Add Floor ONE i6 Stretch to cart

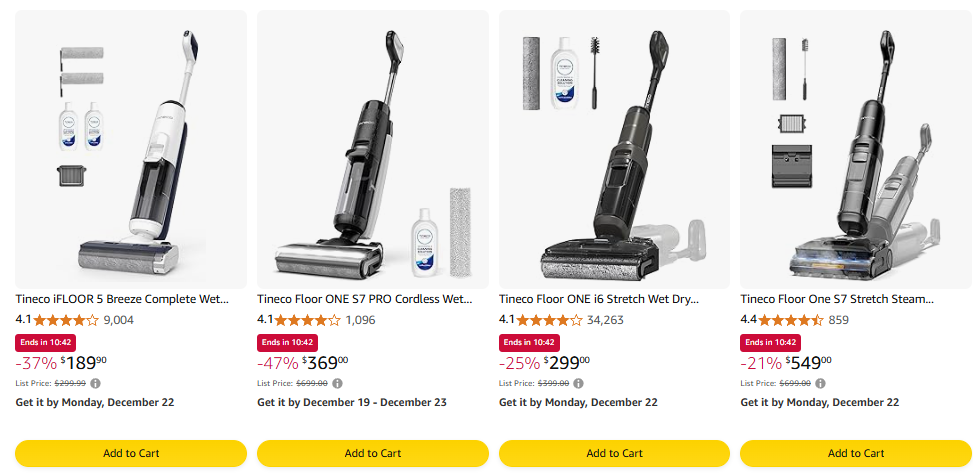point(614,453)
